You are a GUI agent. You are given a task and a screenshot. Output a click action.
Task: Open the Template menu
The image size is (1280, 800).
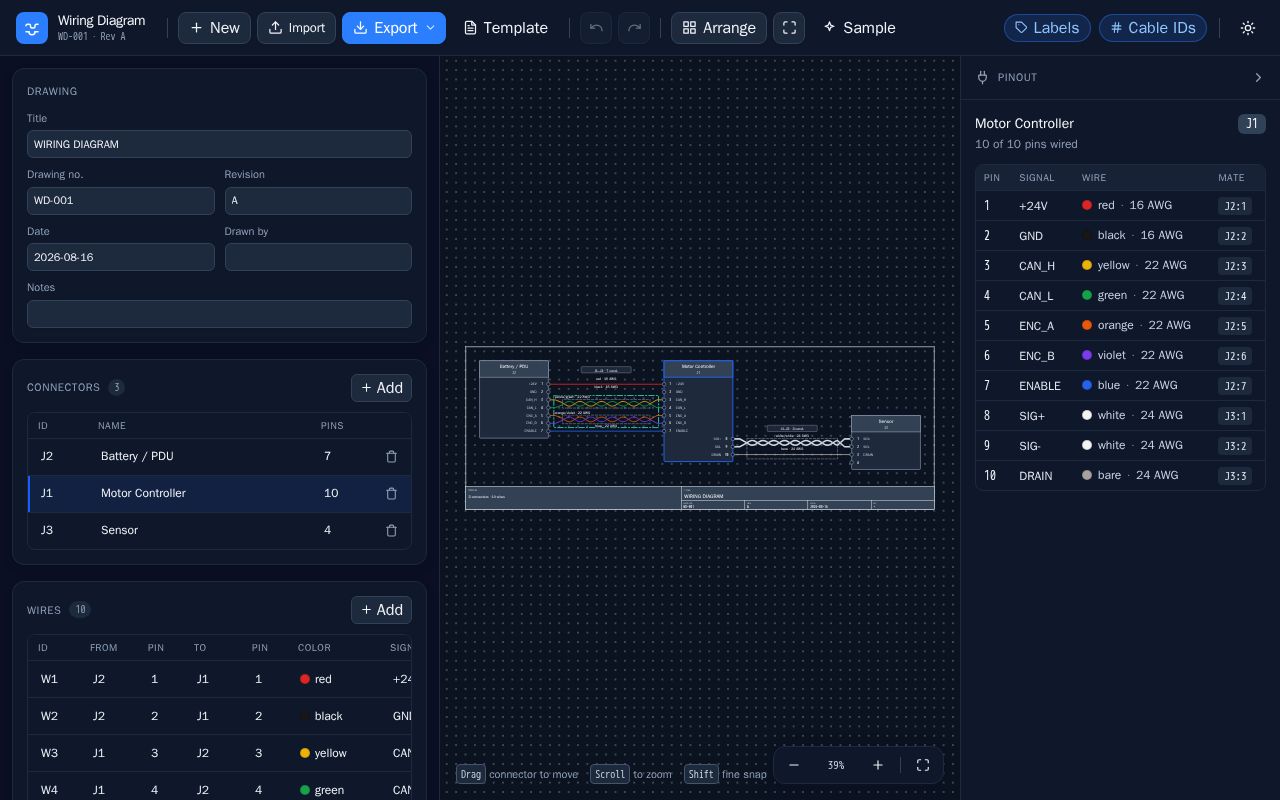(506, 28)
